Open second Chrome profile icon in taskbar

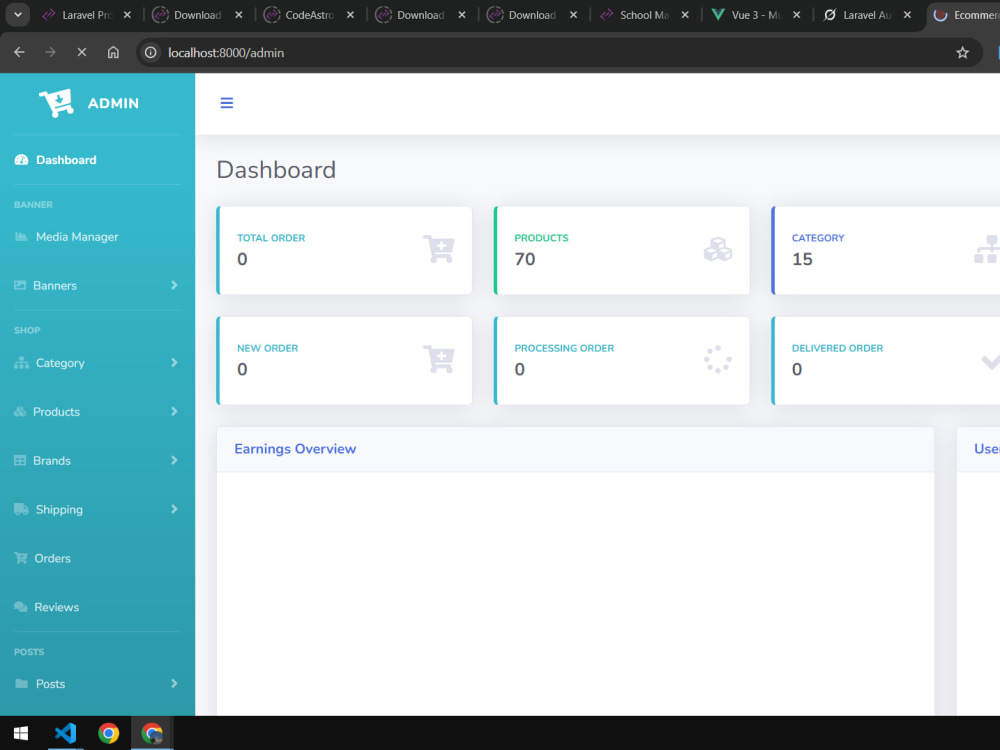[152, 733]
